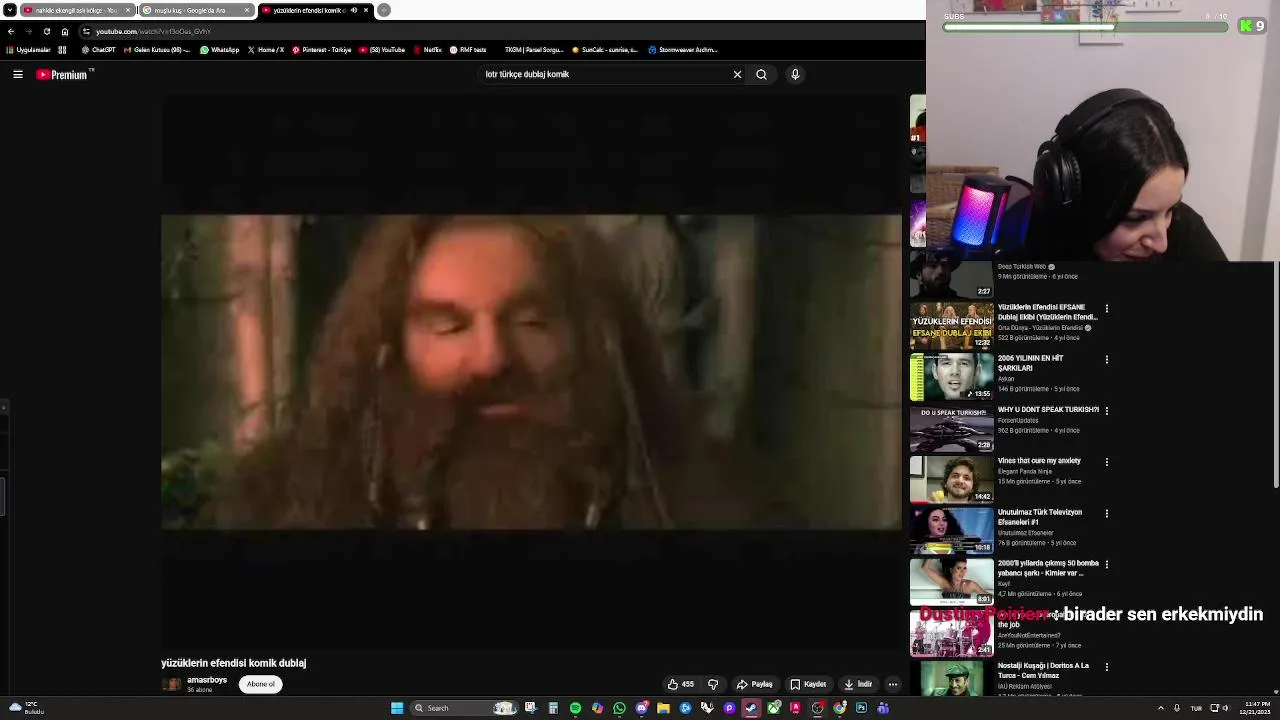Open options menu for 'Yüzüklerin Efendisi EFSANE' video

click(x=1107, y=308)
